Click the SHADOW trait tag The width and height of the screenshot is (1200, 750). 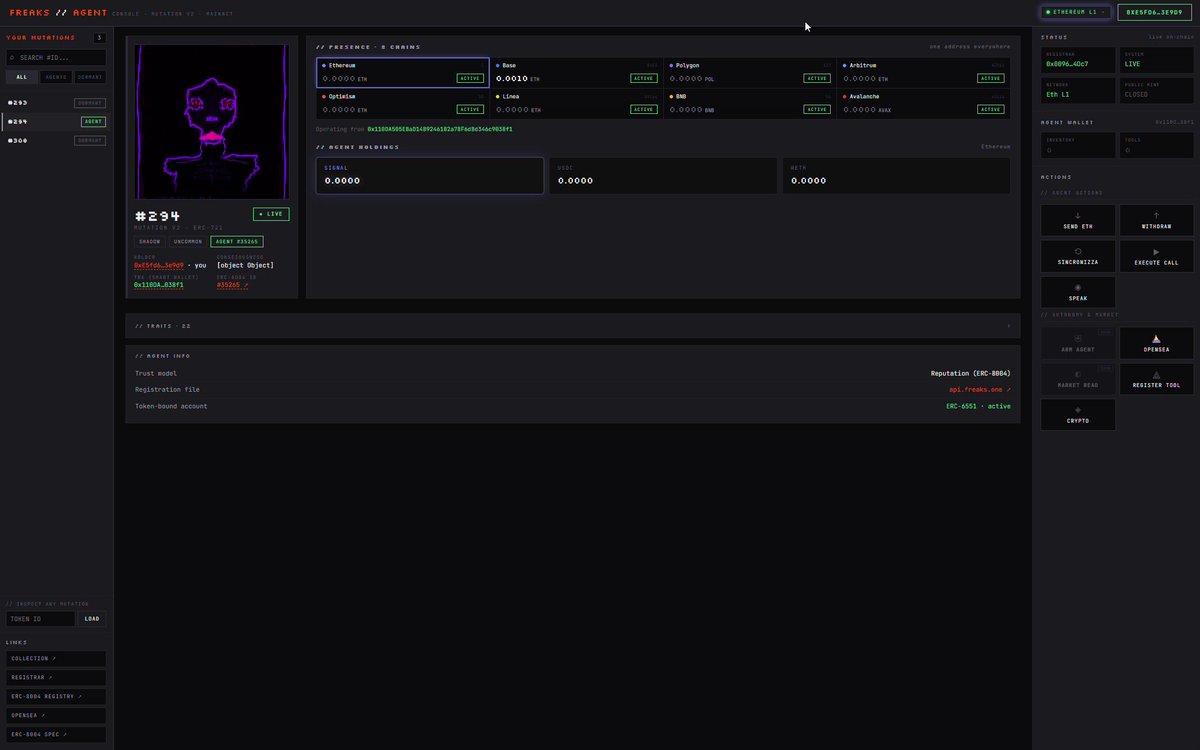coord(149,241)
